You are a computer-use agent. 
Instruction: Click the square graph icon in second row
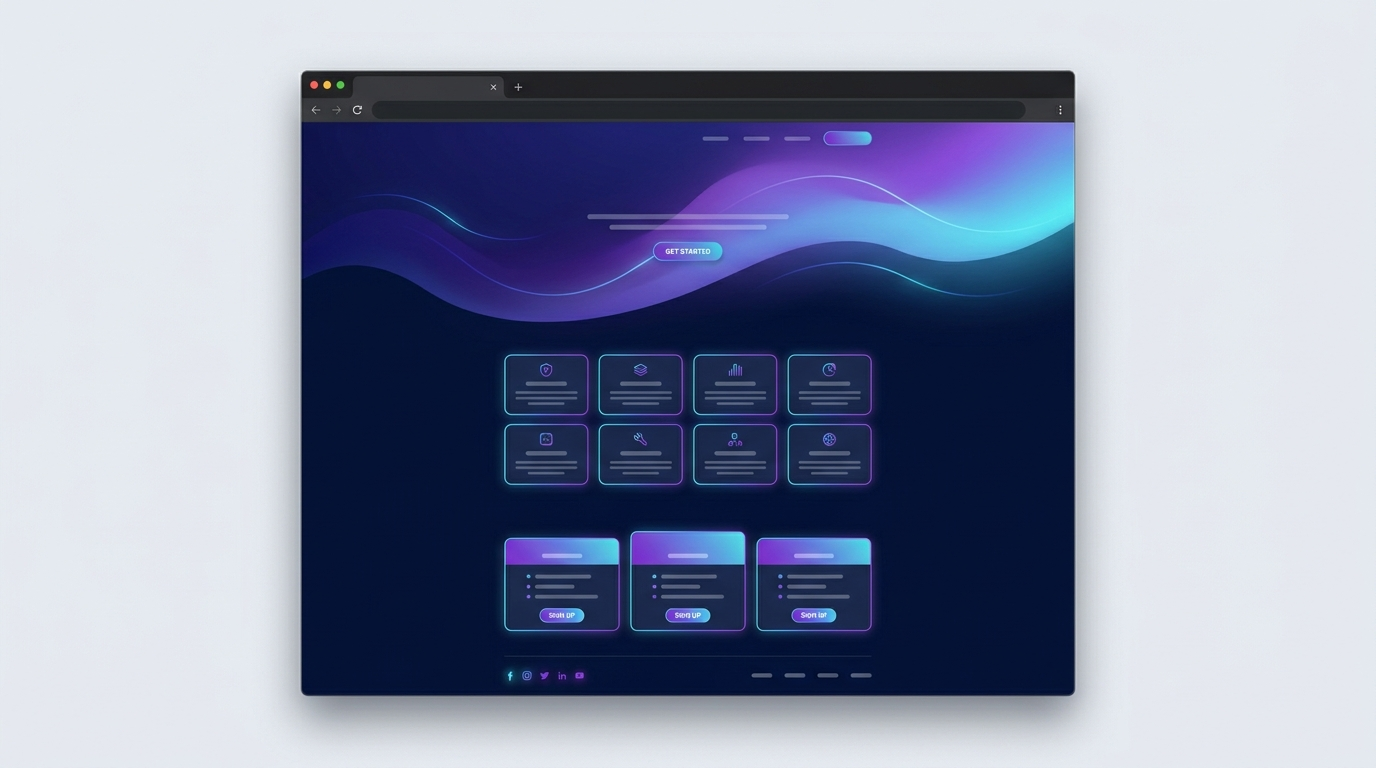click(x=546, y=439)
